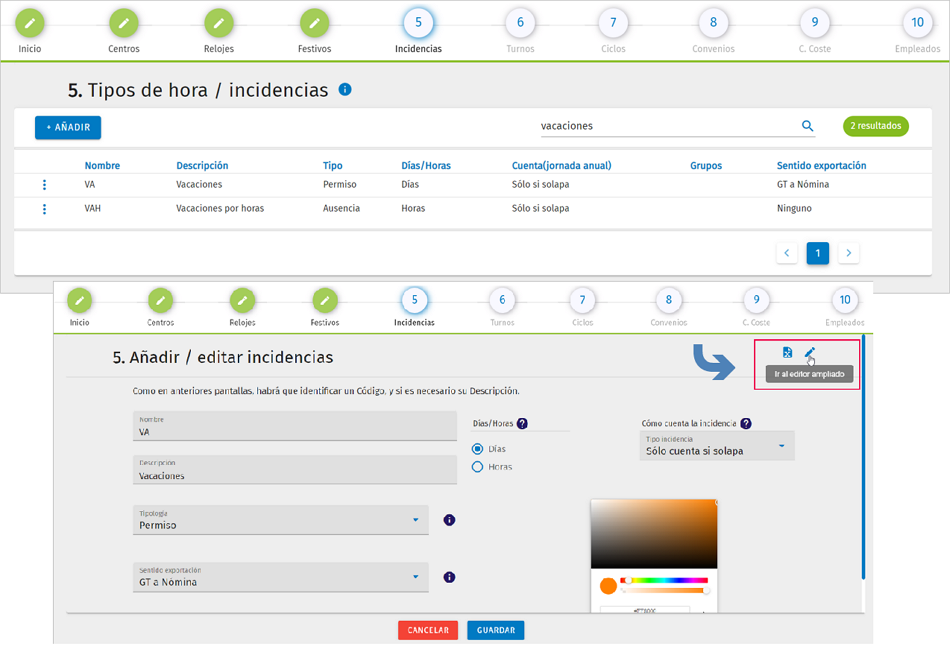Switch to step 8 Convenios in list screen
950x652 pixels.
[x=713, y=23]
